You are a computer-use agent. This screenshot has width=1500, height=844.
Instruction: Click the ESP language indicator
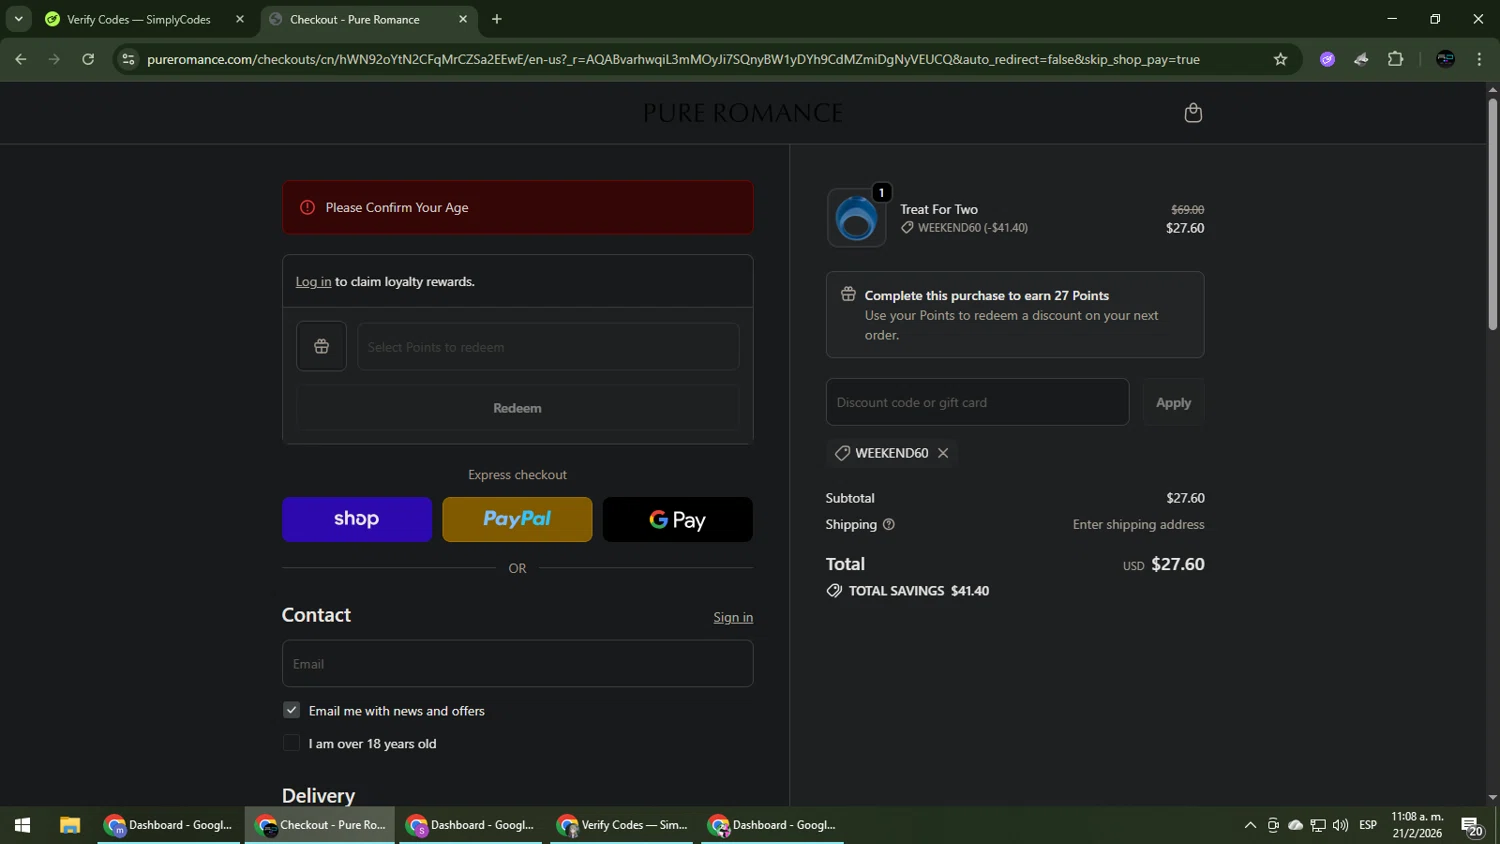pyautogui.click(x=1368, y=825)
